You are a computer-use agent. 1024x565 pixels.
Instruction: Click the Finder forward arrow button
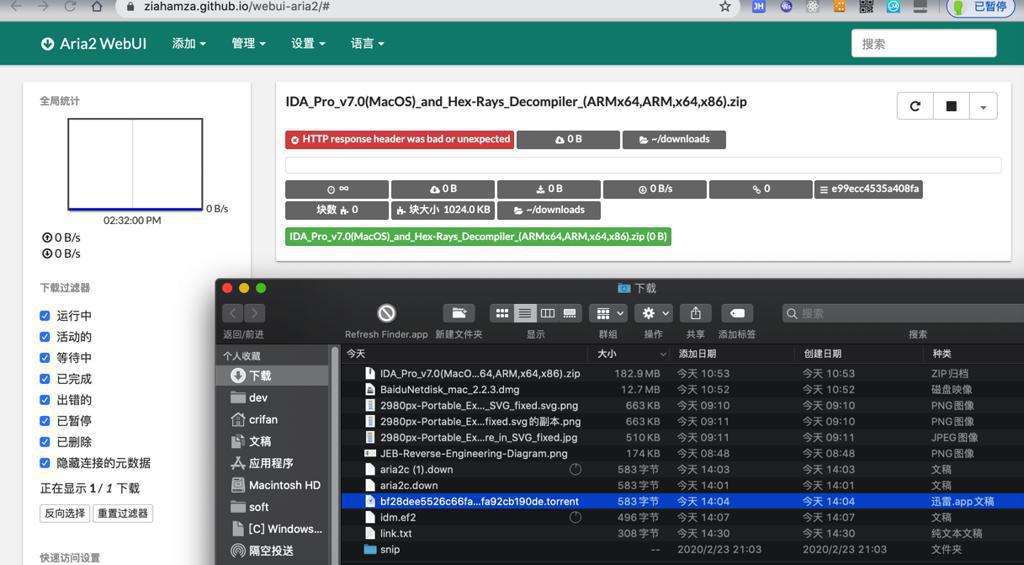coord(255,314)
